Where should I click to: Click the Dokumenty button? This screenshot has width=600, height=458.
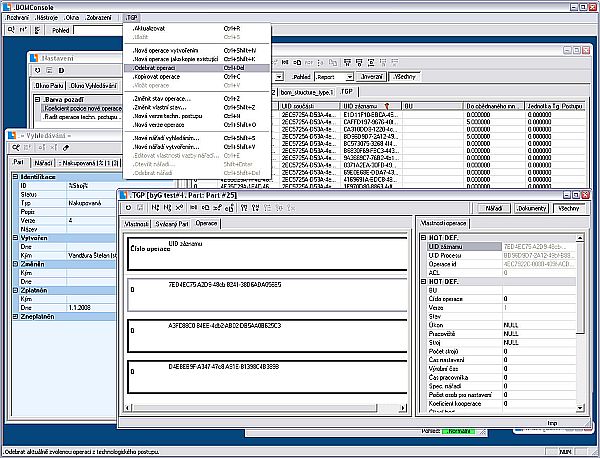(x=532, y=207)
